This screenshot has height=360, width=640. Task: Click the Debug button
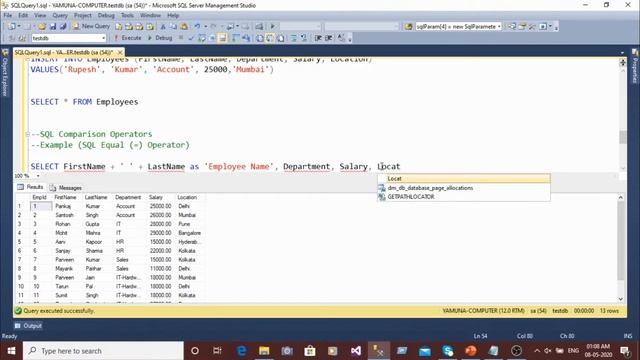tap(160, 38)
